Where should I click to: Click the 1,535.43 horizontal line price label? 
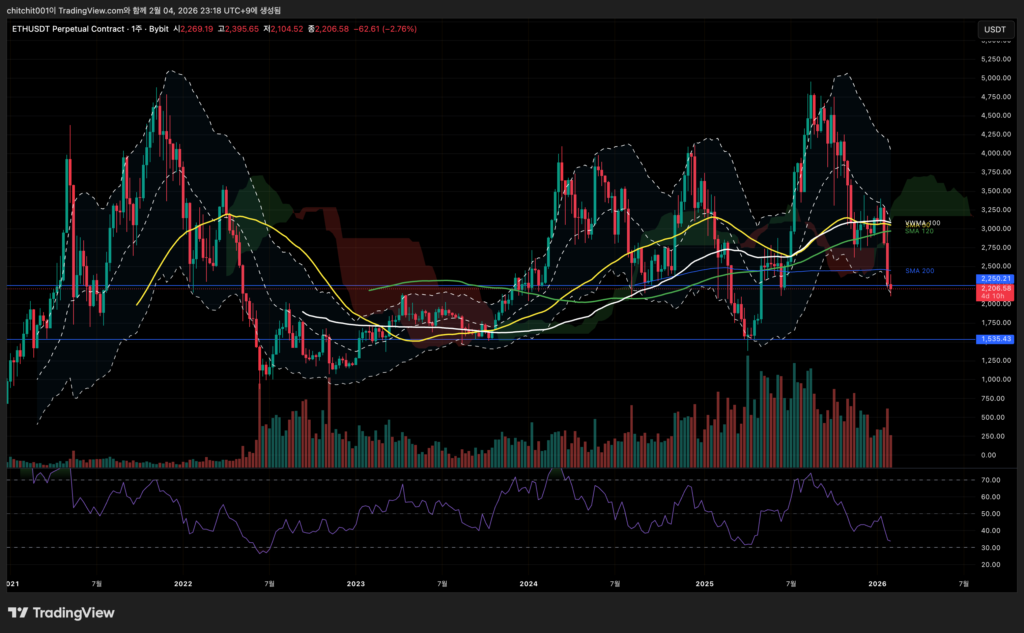[x=993, y=340]
